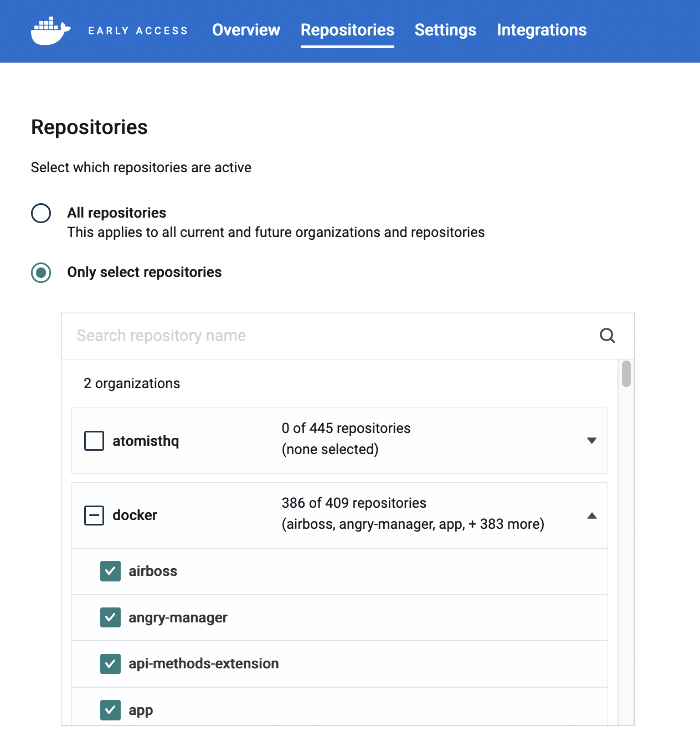
Task: Click the repository list scrollbar thumb
Action: 626,374
